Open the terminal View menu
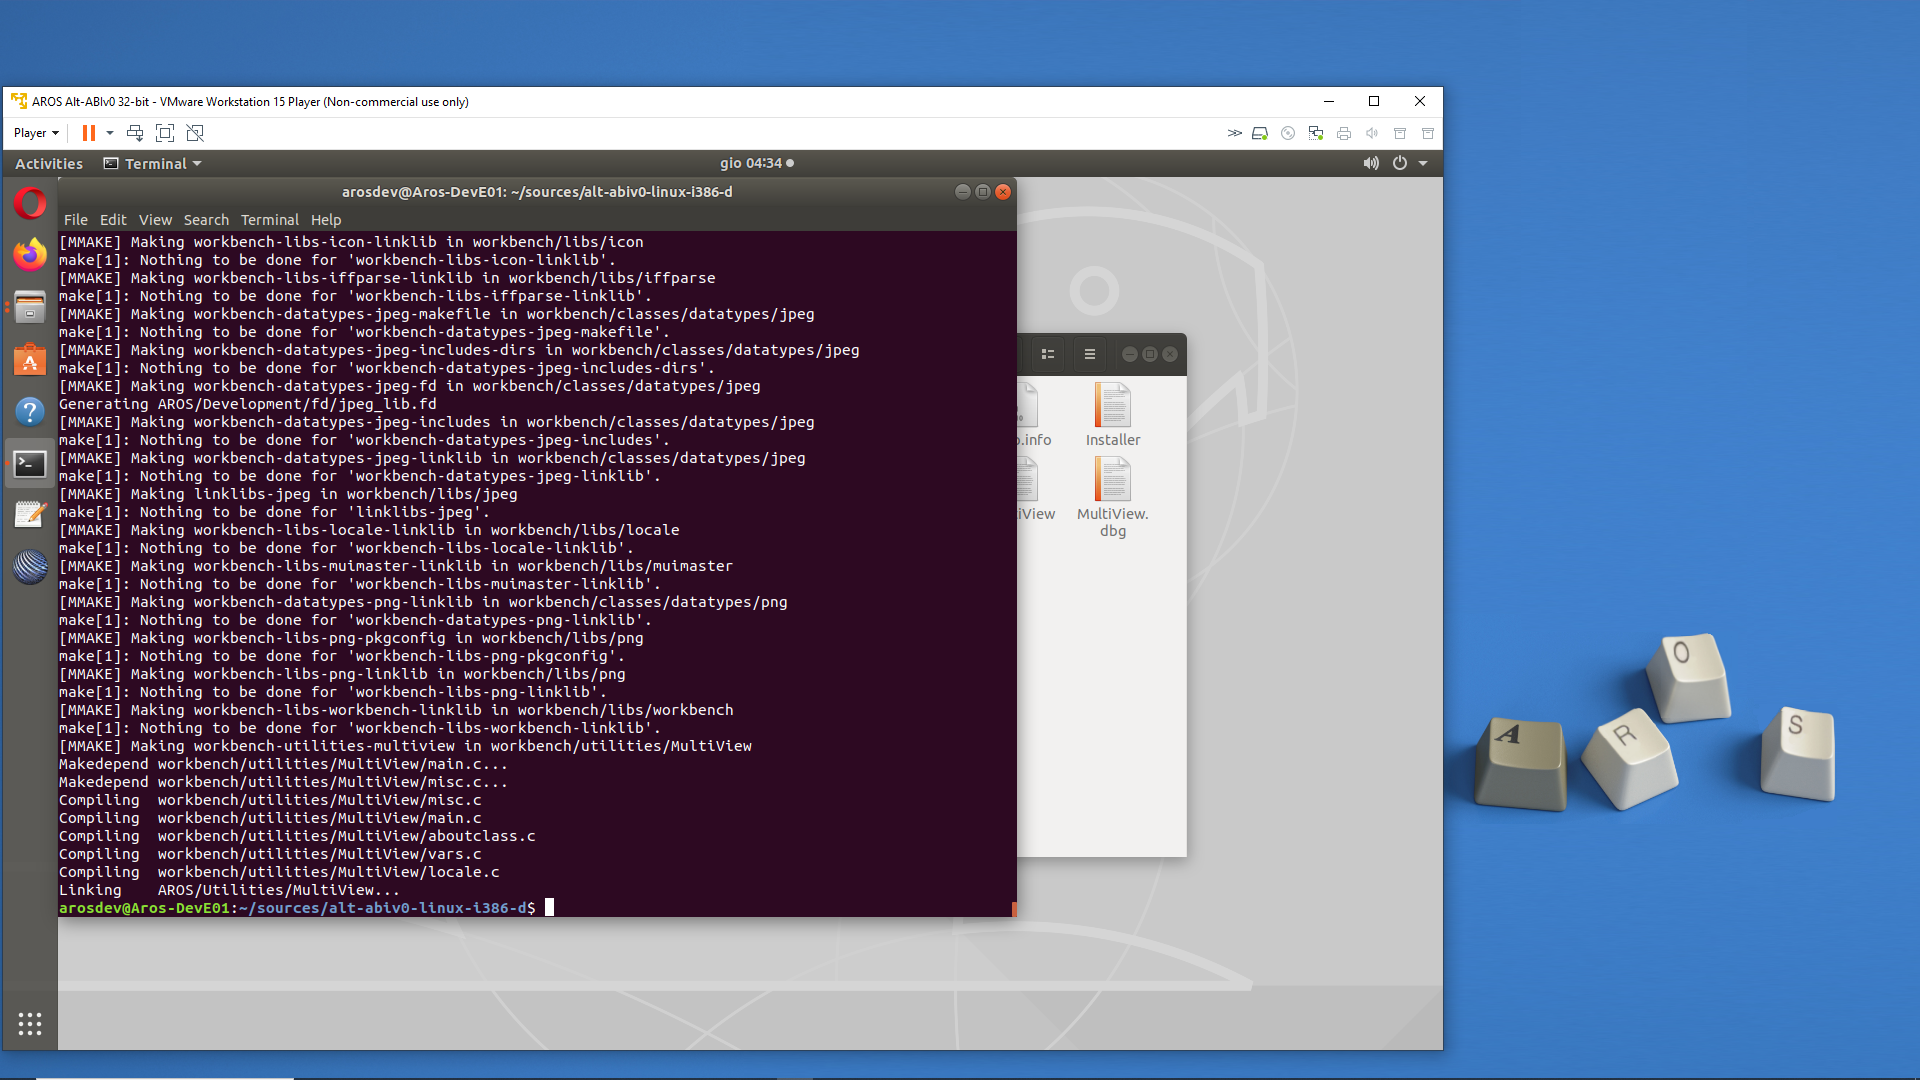 [155, 220]
